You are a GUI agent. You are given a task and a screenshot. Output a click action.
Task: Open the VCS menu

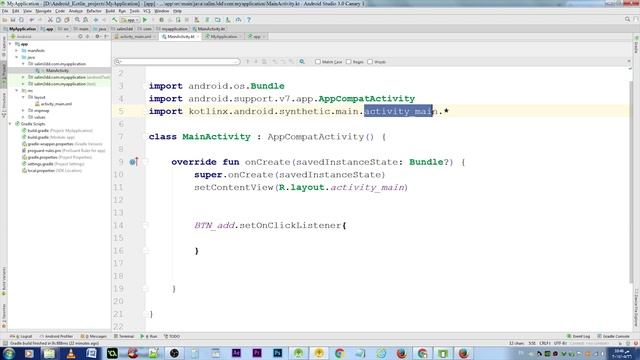point(147,11)
